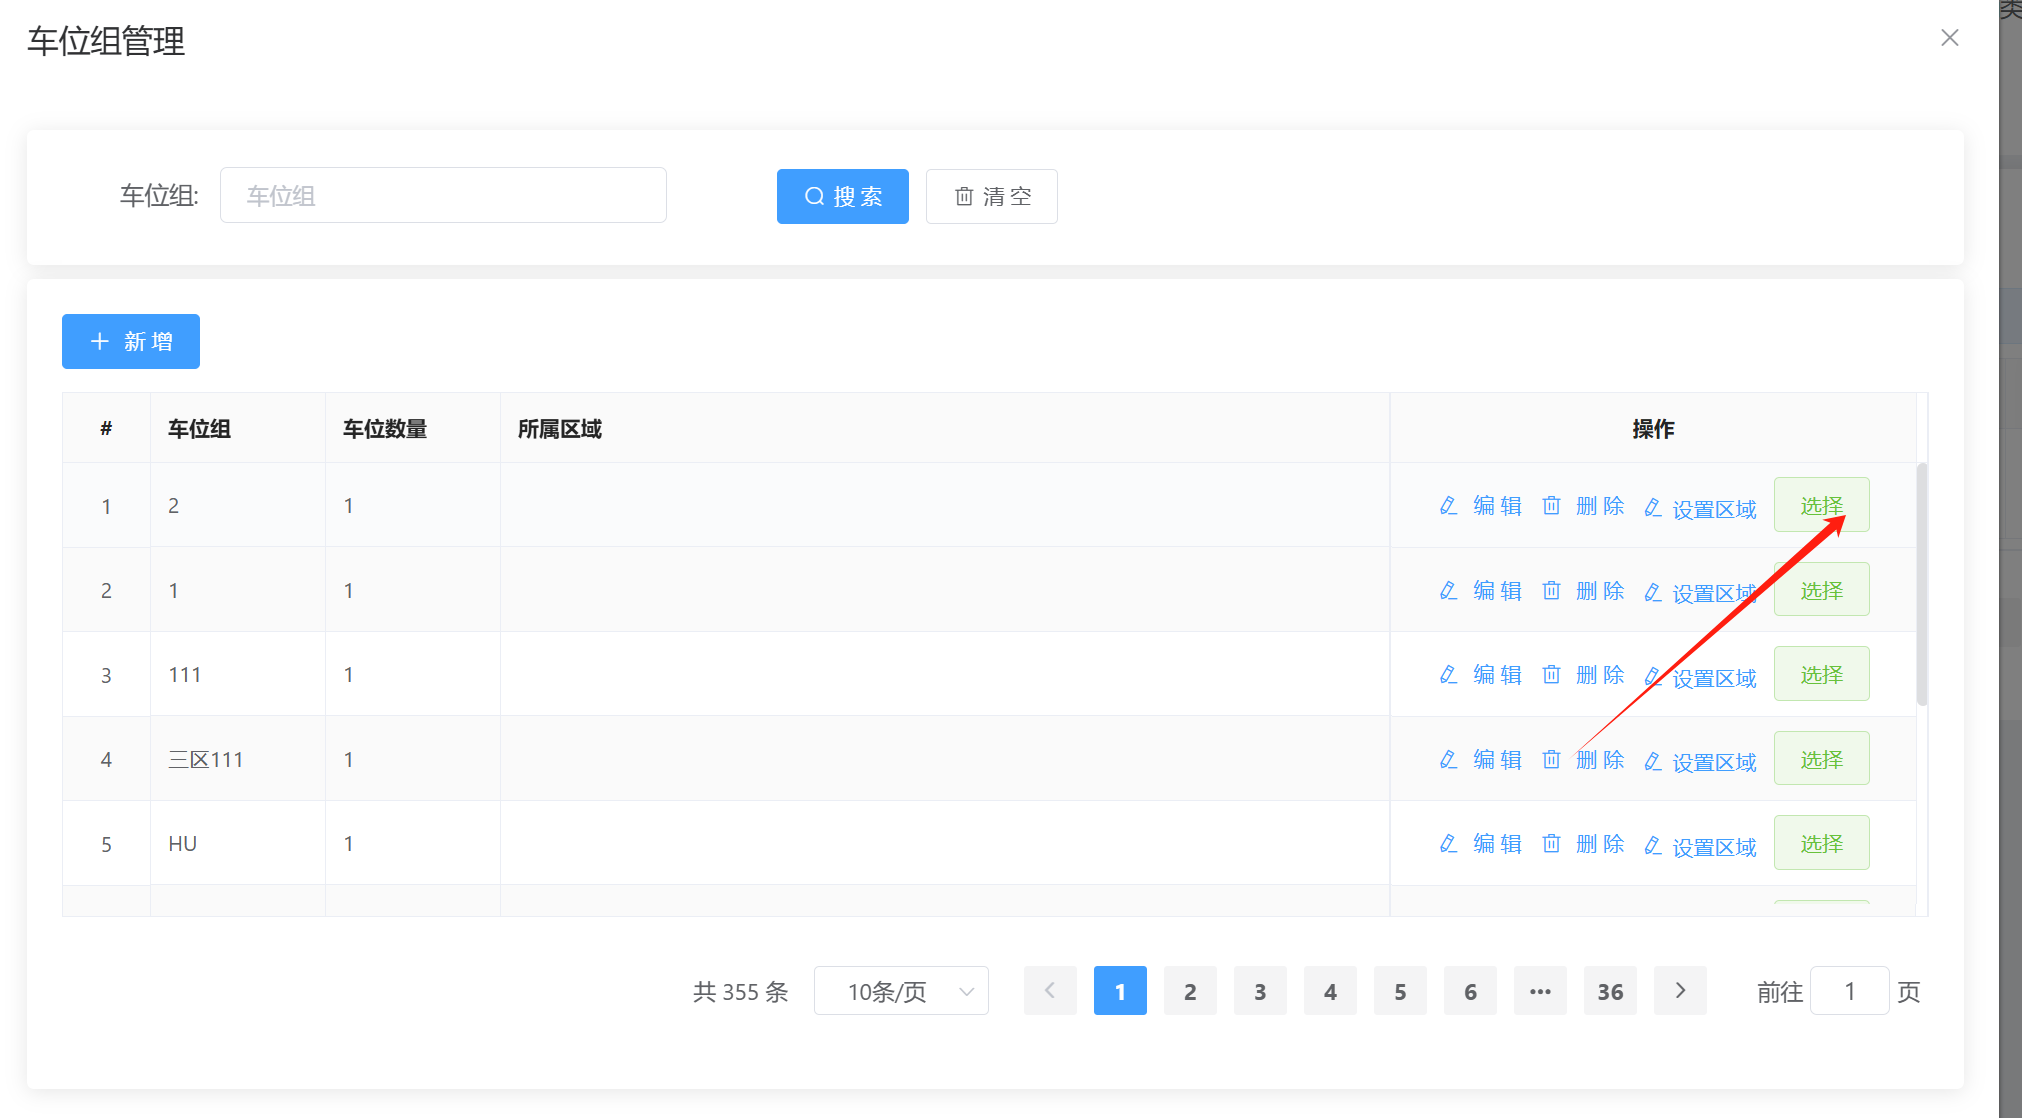Close the 车位组管理 dialog

coord(1949,38)
